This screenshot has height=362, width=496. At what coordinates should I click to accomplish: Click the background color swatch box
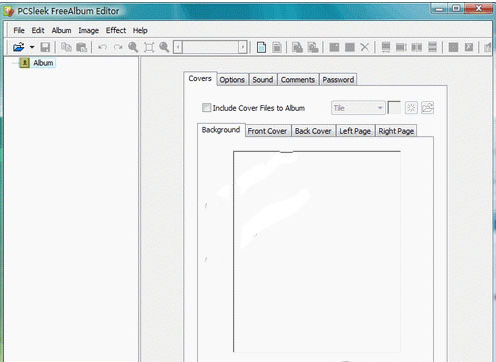[x=394, y=108]
